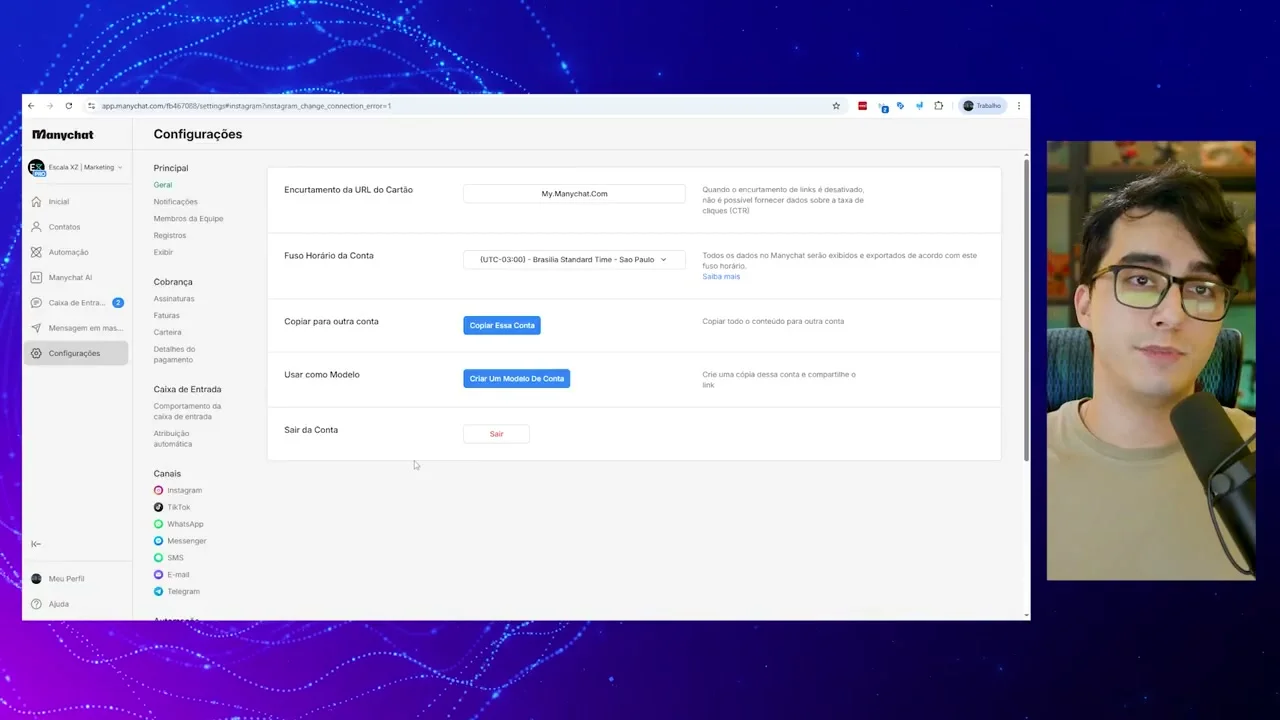Click the Usar como Modelo label
The image size is (1280, 720).
[x=322, y=375]
